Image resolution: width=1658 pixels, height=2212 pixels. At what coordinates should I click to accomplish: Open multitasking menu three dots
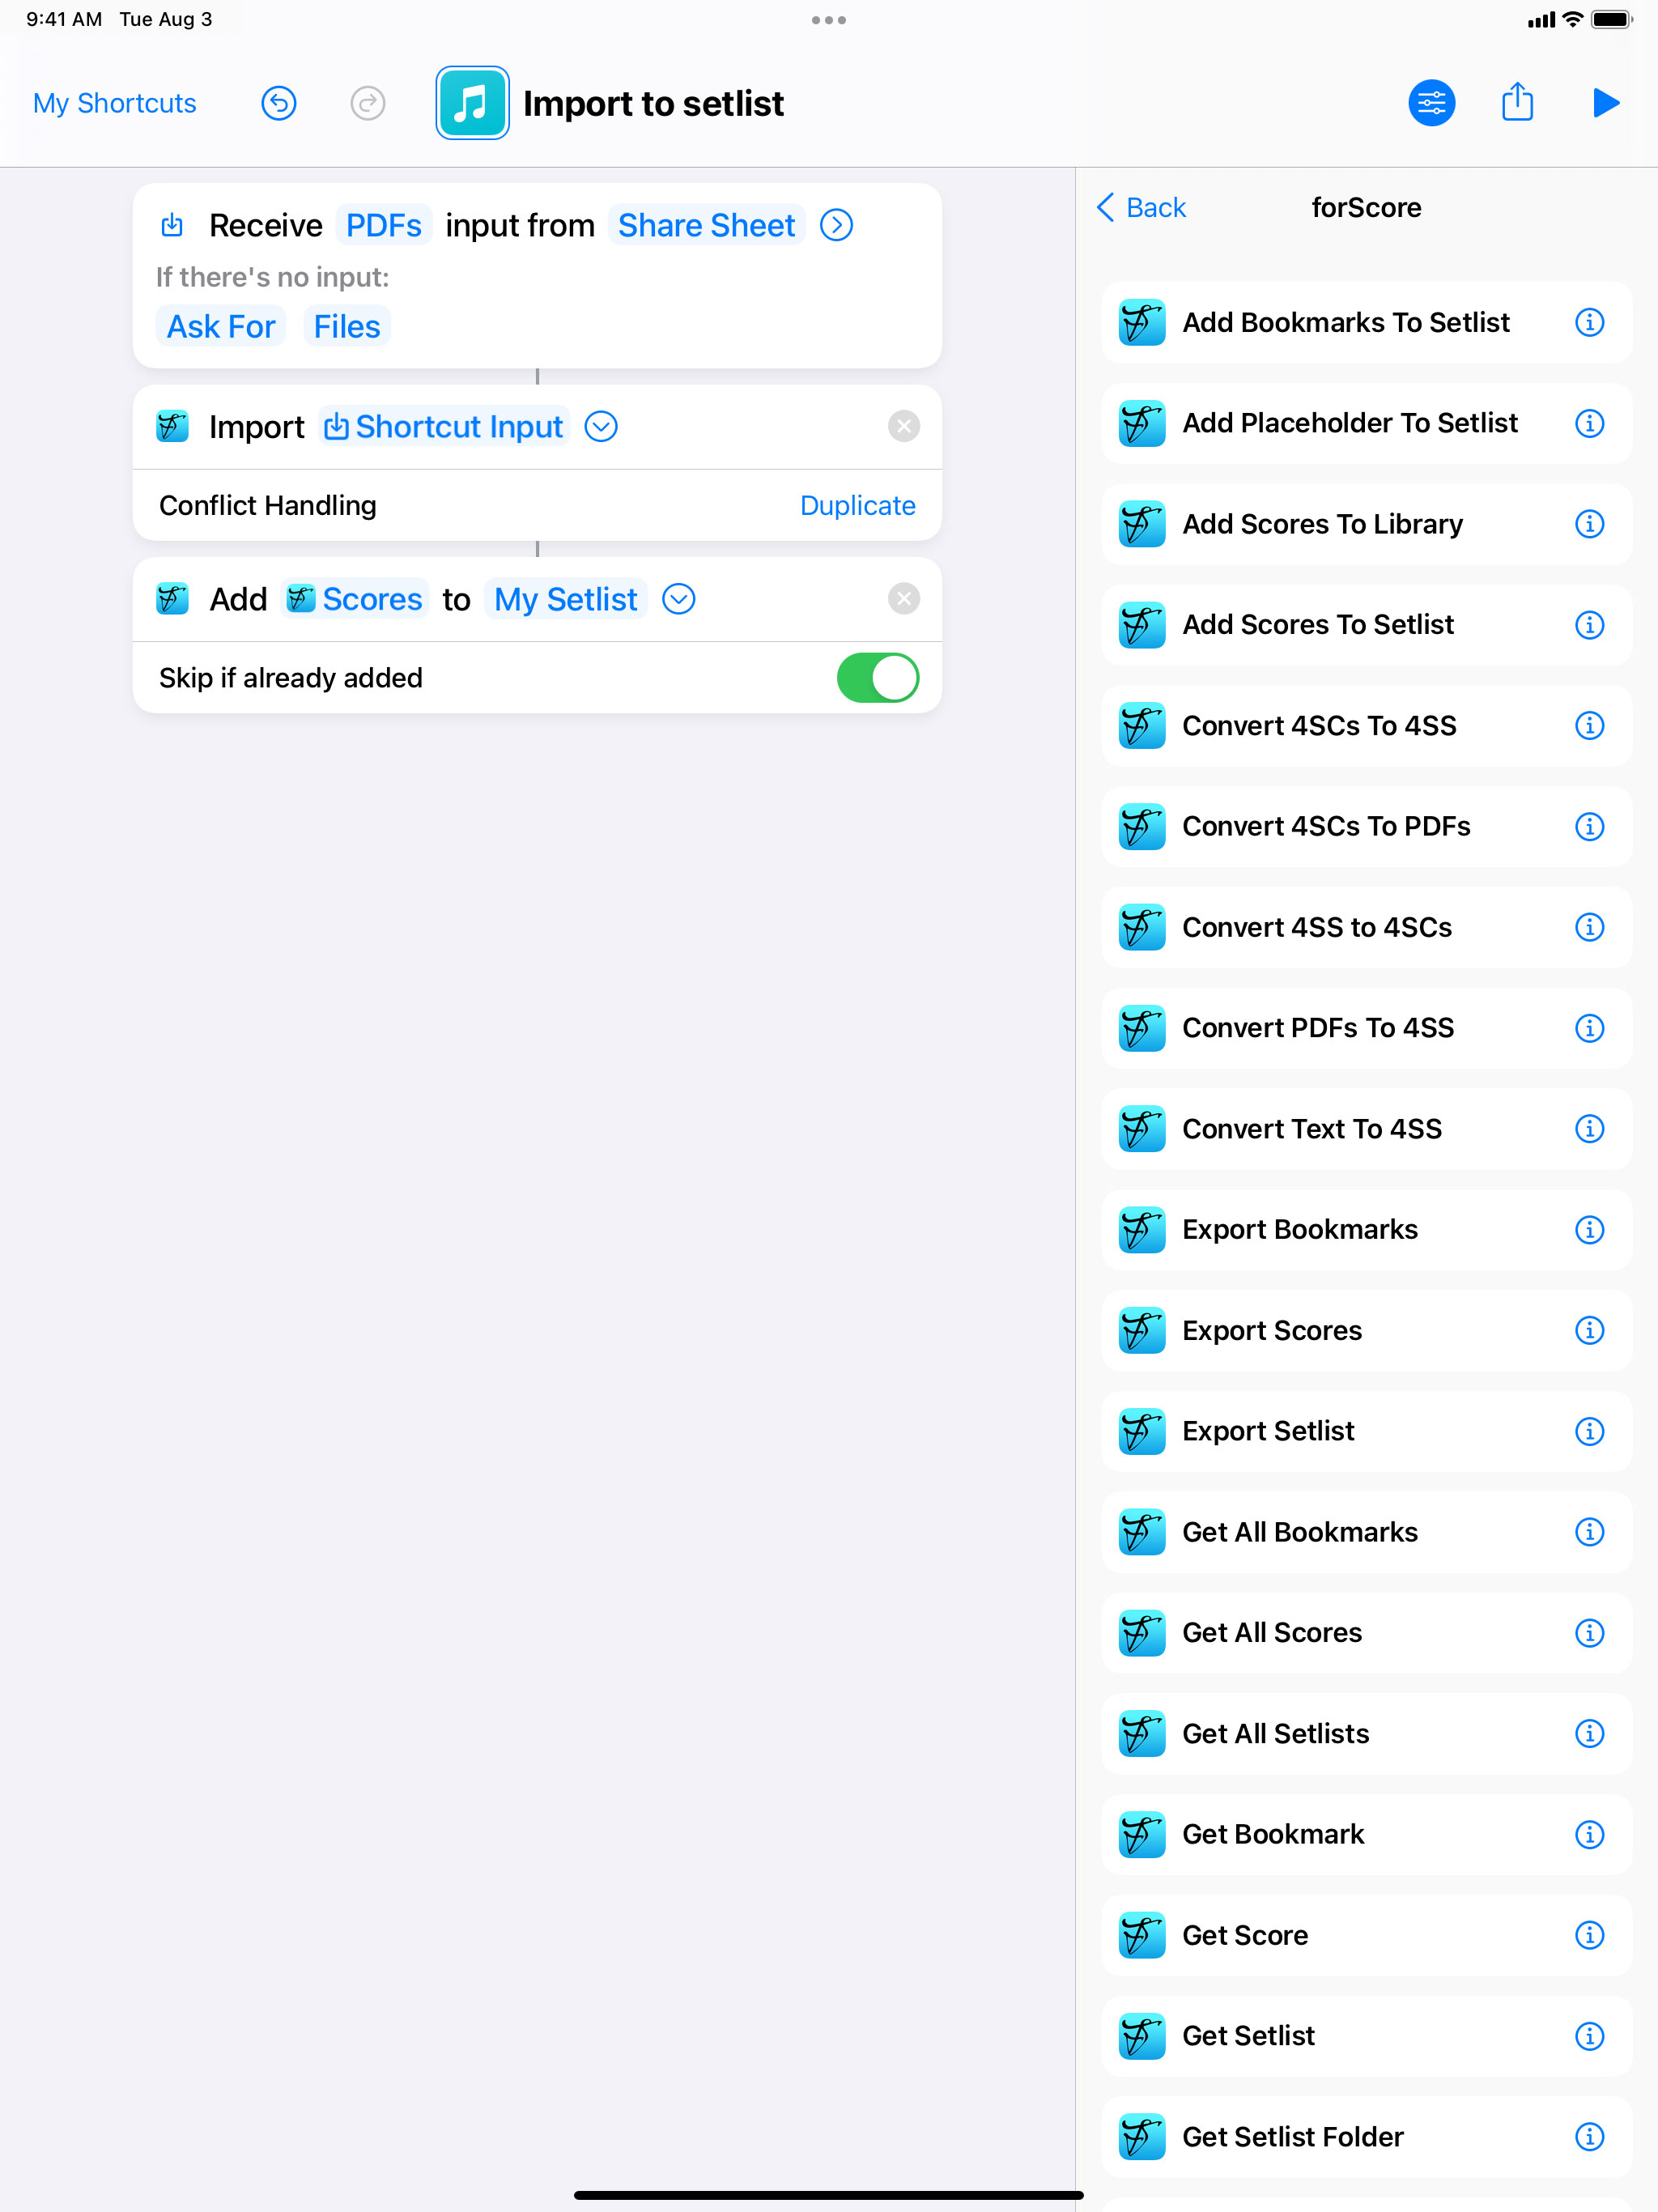[x=829, y=20]
